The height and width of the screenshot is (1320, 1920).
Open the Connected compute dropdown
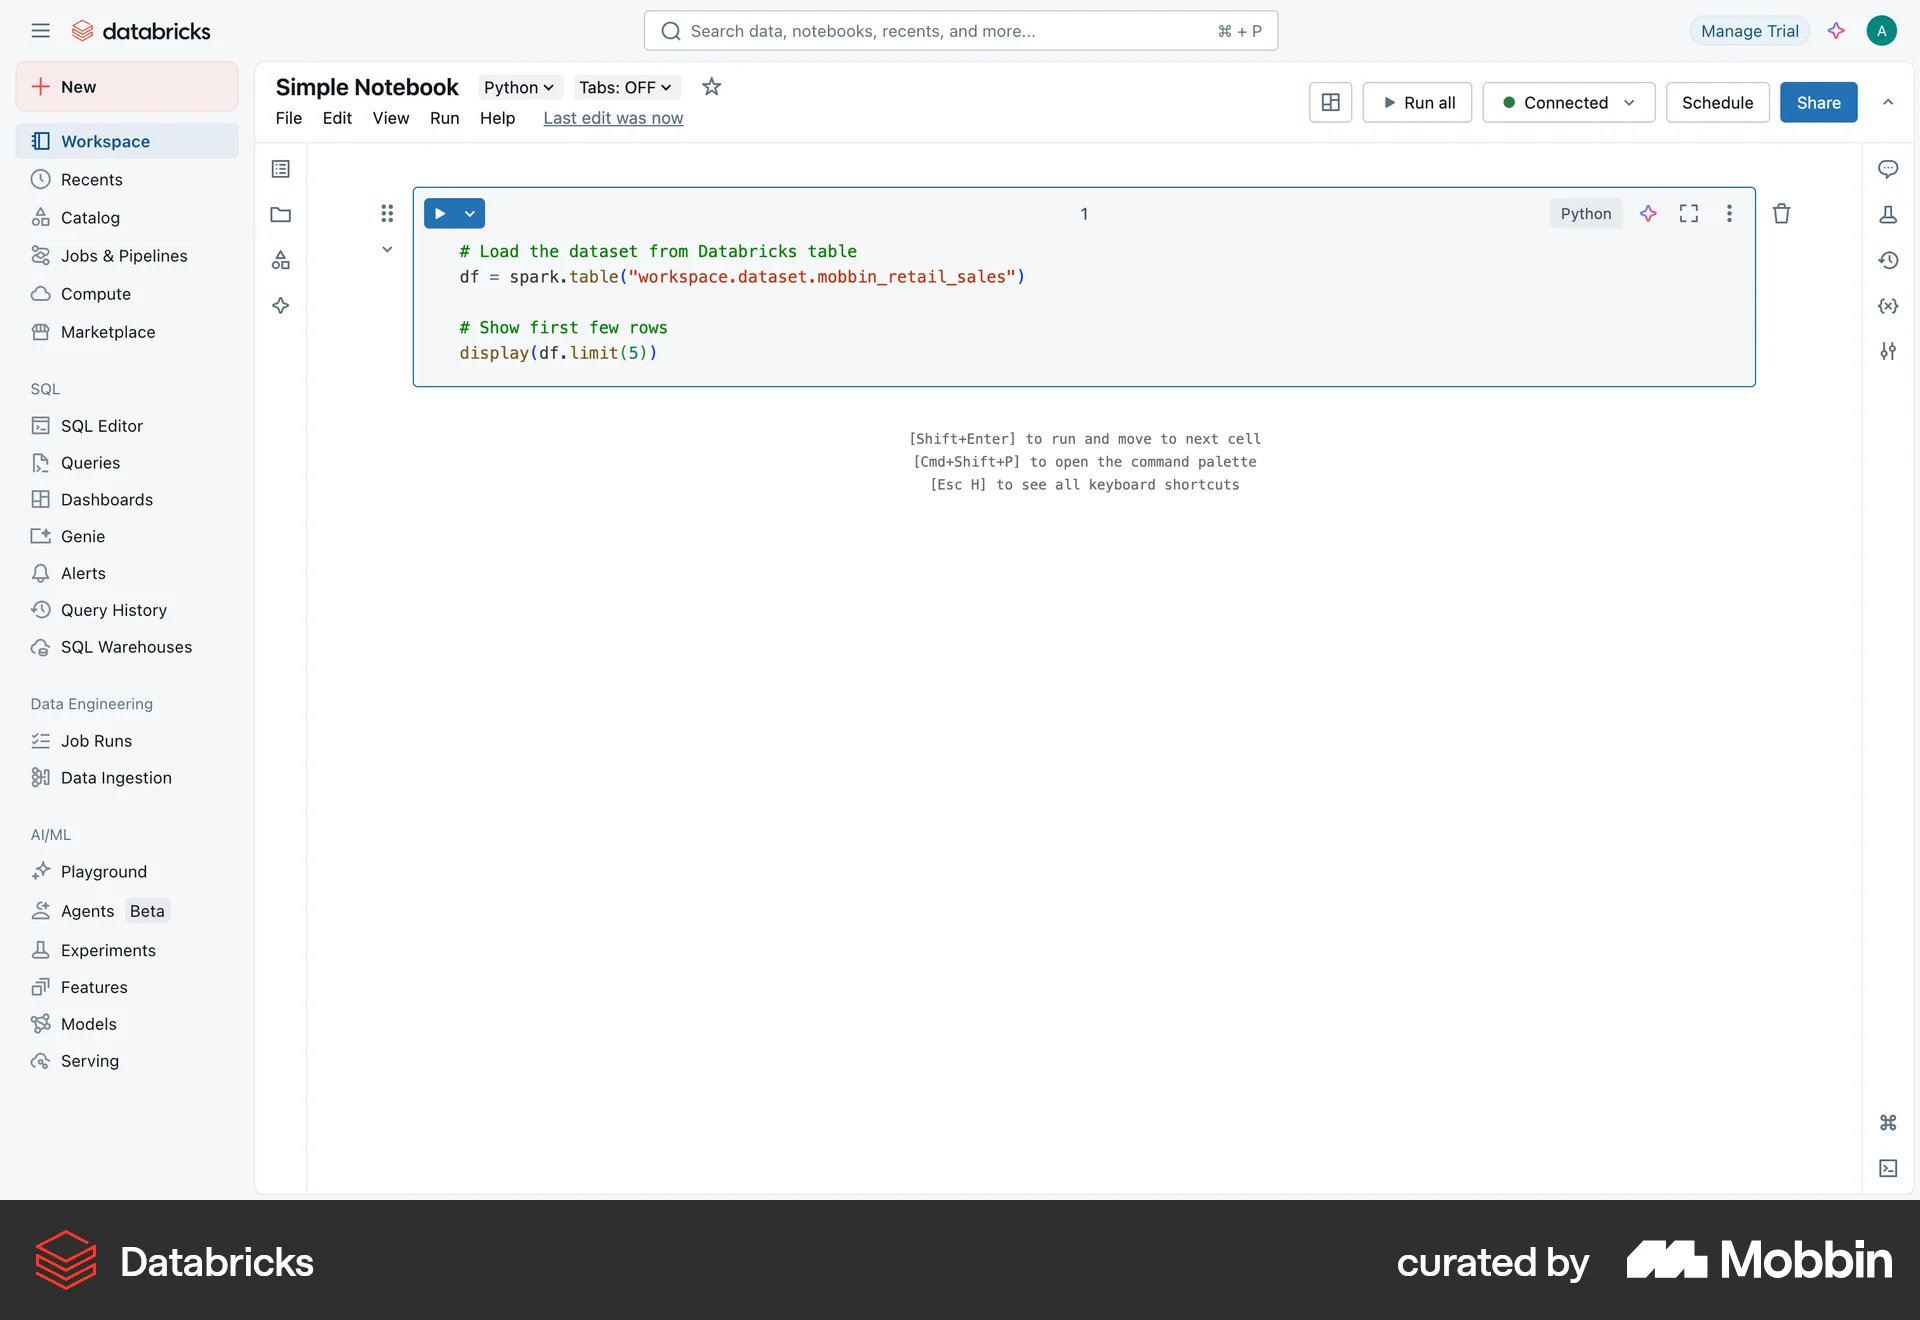coord(1567,102)
